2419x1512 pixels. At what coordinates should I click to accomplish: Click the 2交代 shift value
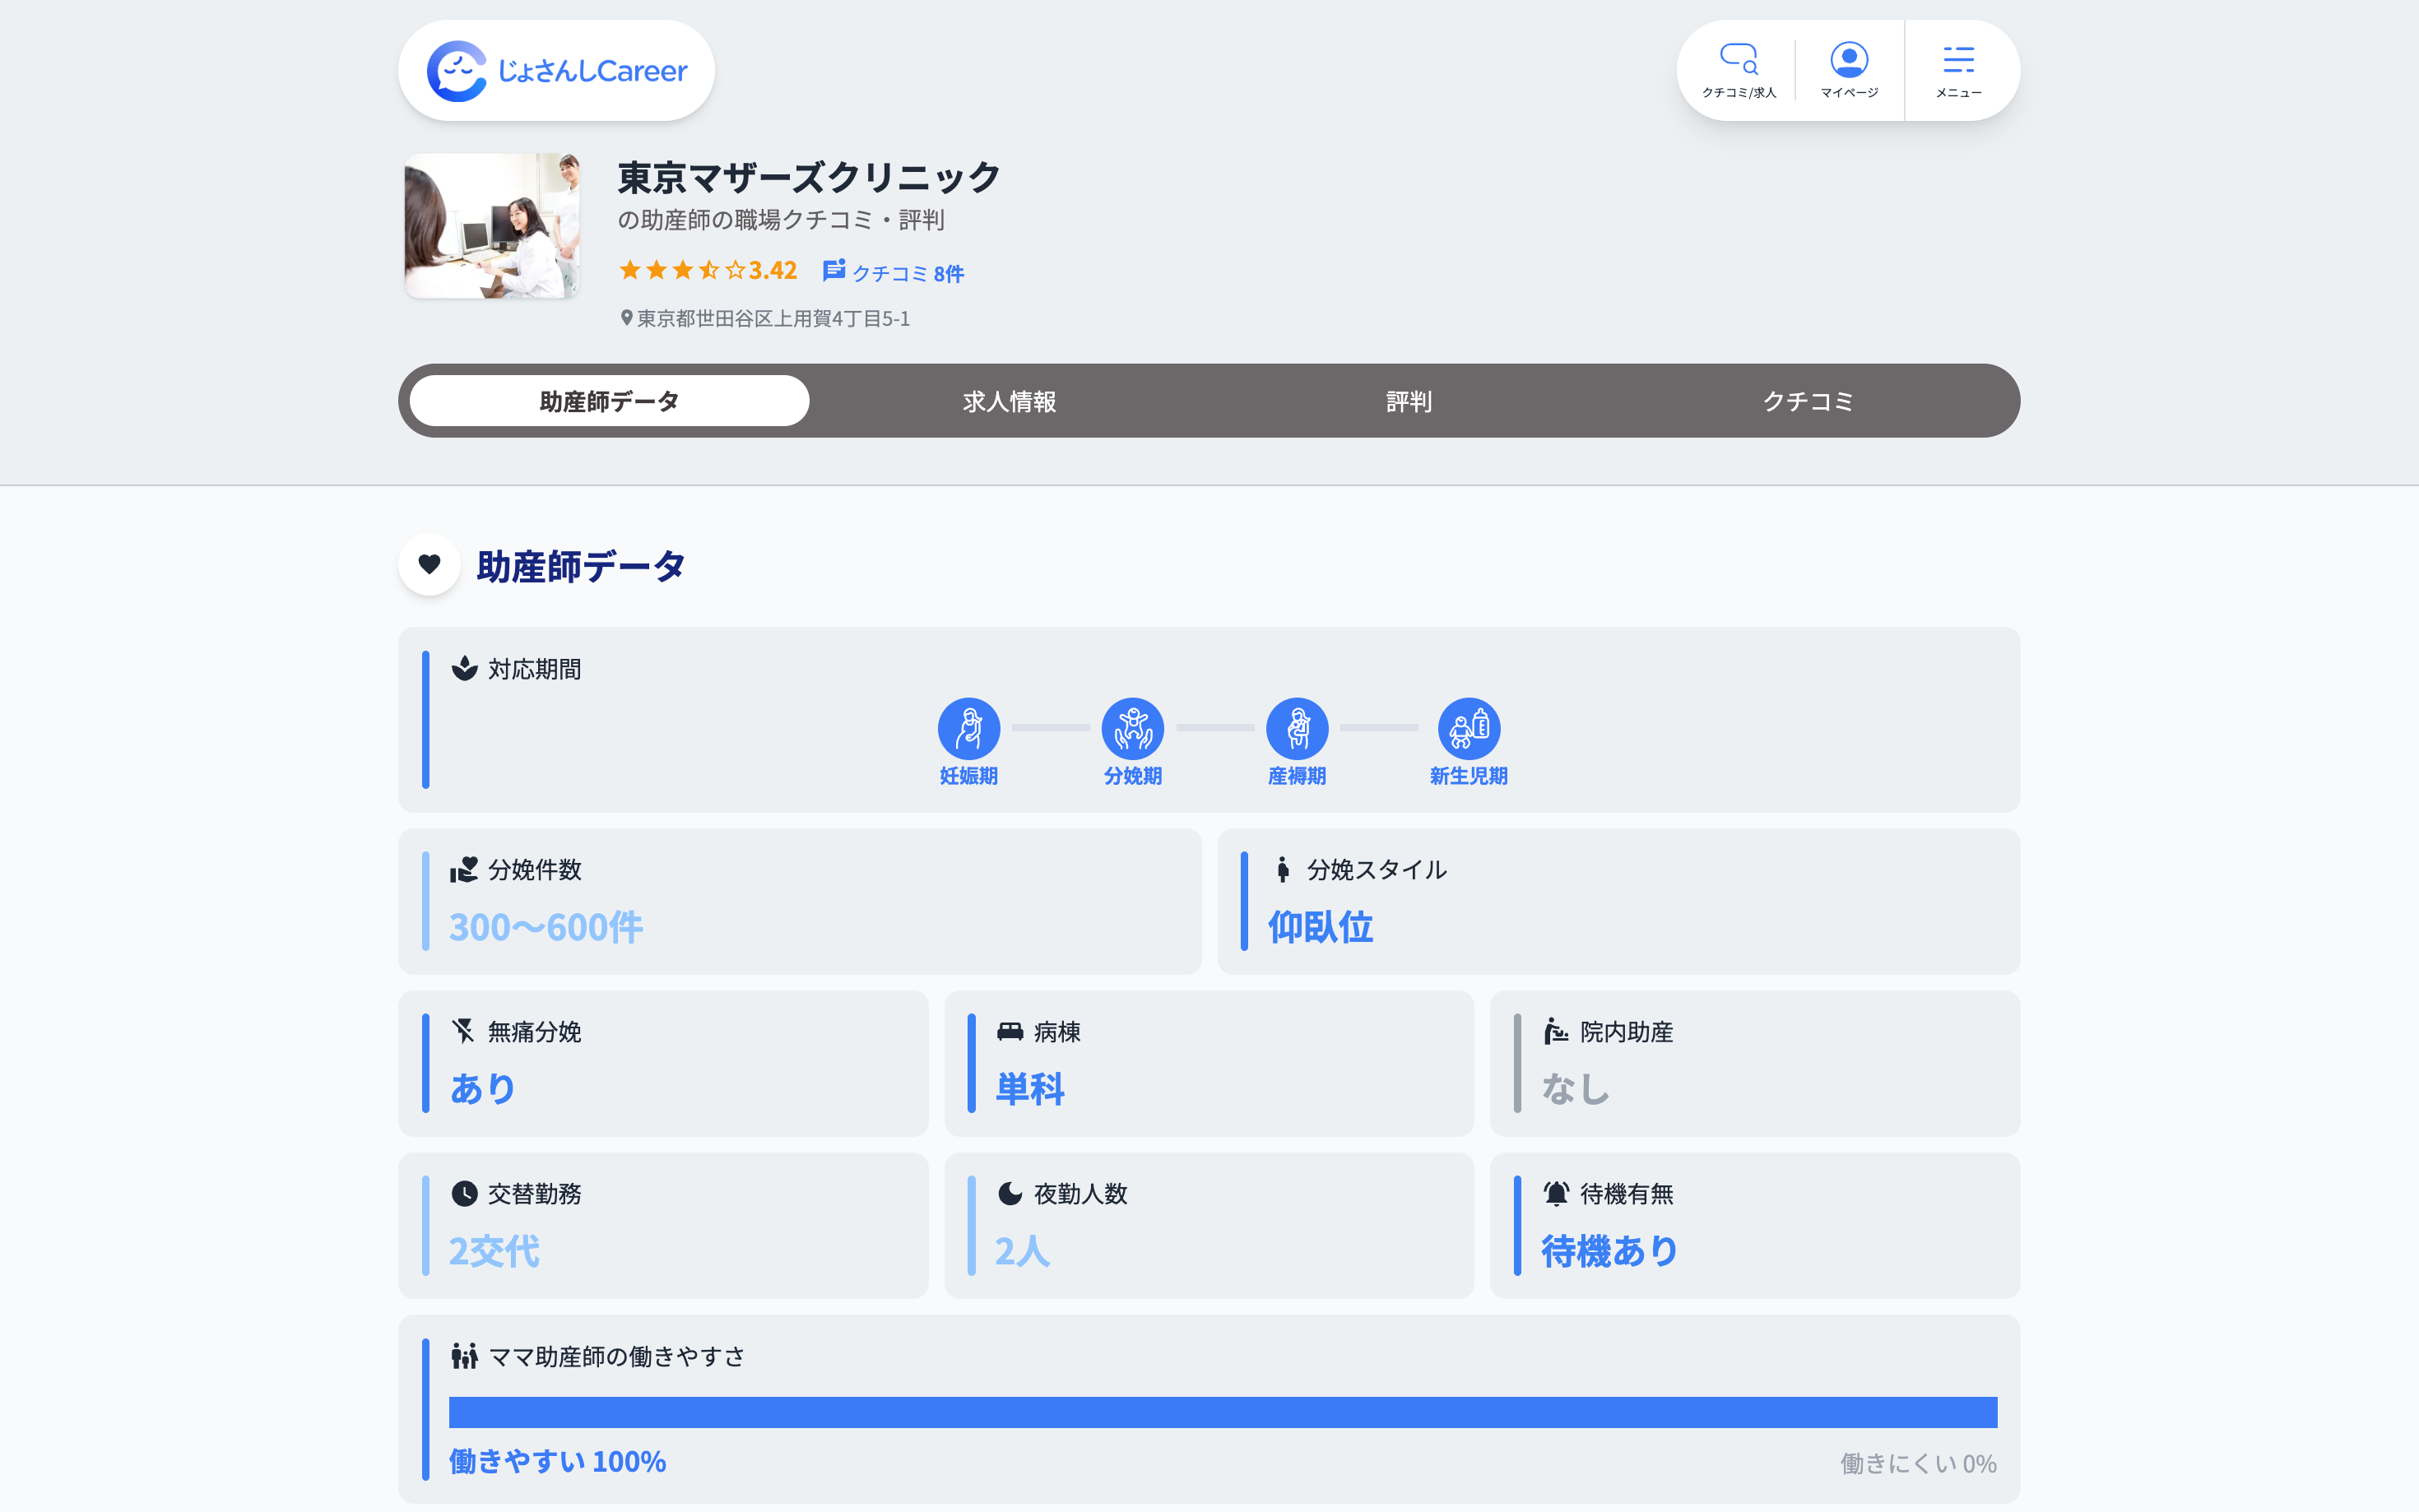click(x=495, y=1251)
